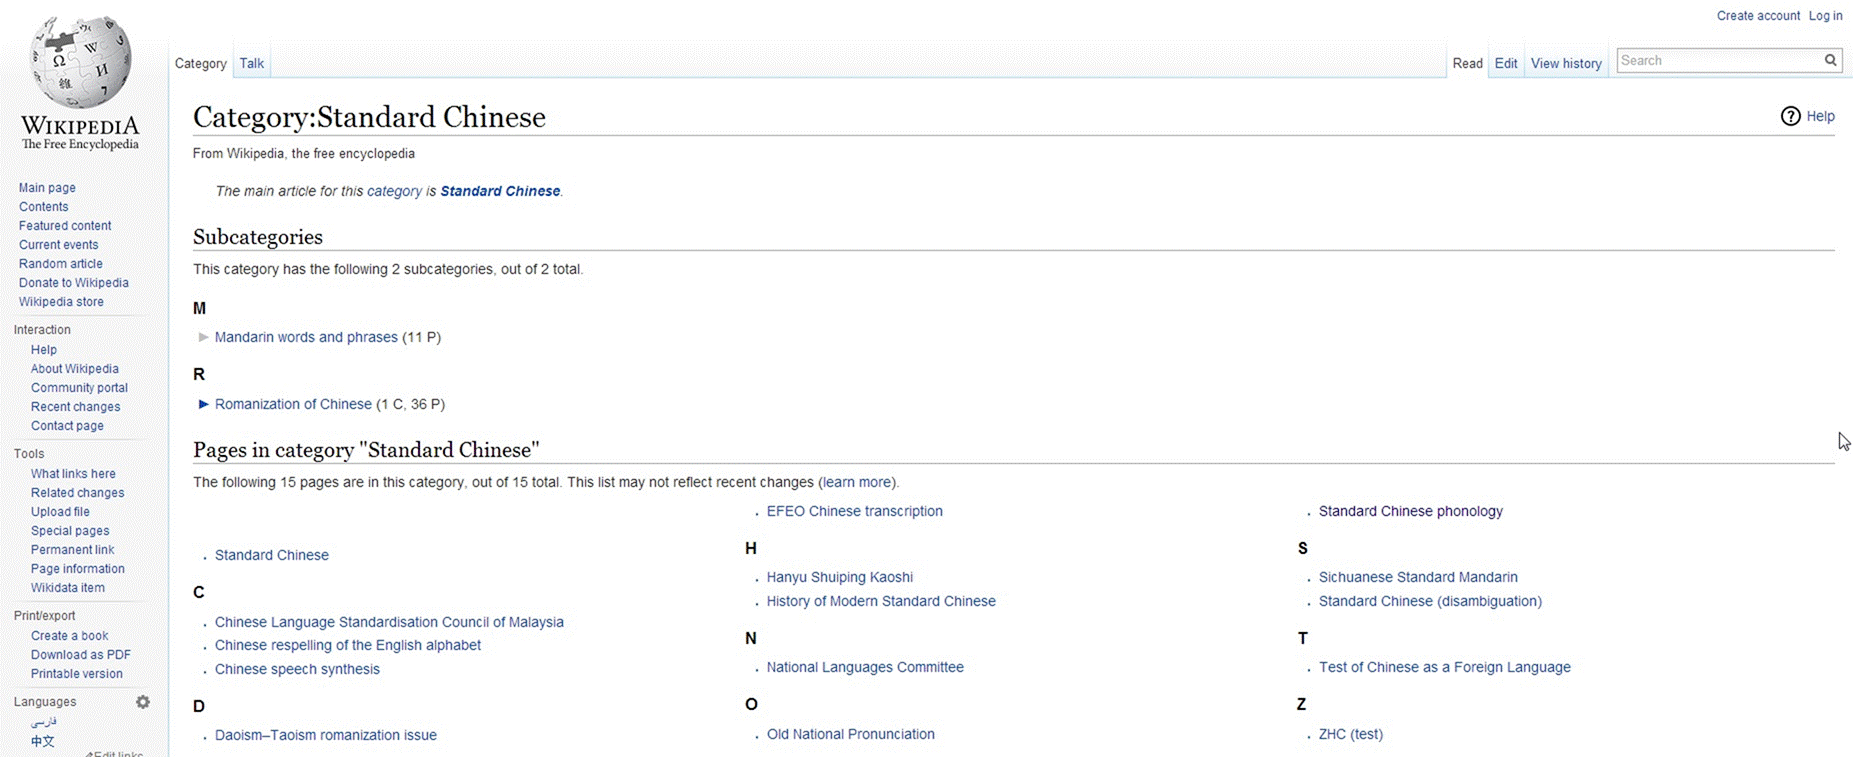This screenshot has height=757, width=1853.
Task: Select the Read tab
Action: (x=1468, y=63)
